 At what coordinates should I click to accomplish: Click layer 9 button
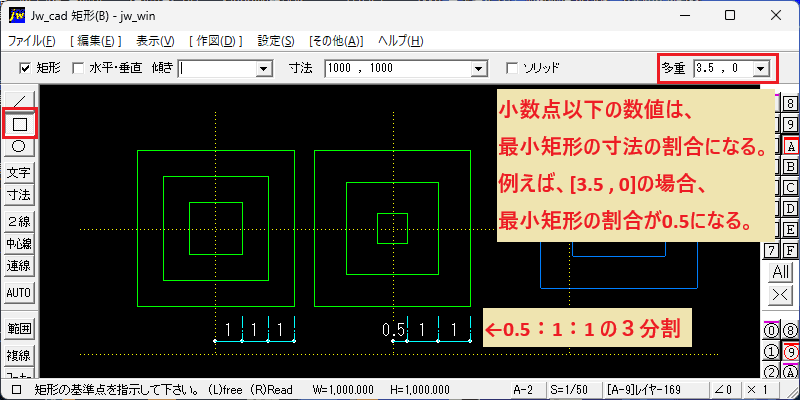(x=791, y=125)
